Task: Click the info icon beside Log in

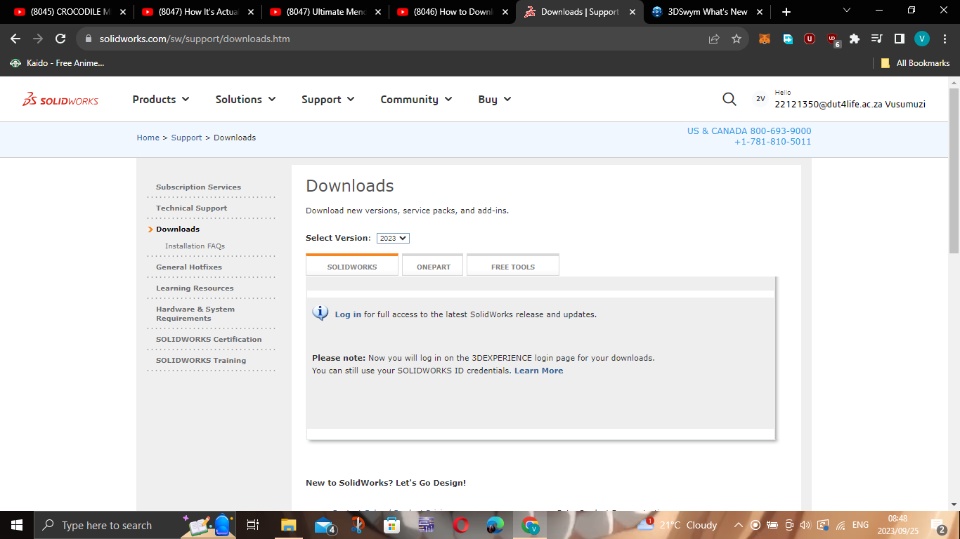Action: point(320,313)
